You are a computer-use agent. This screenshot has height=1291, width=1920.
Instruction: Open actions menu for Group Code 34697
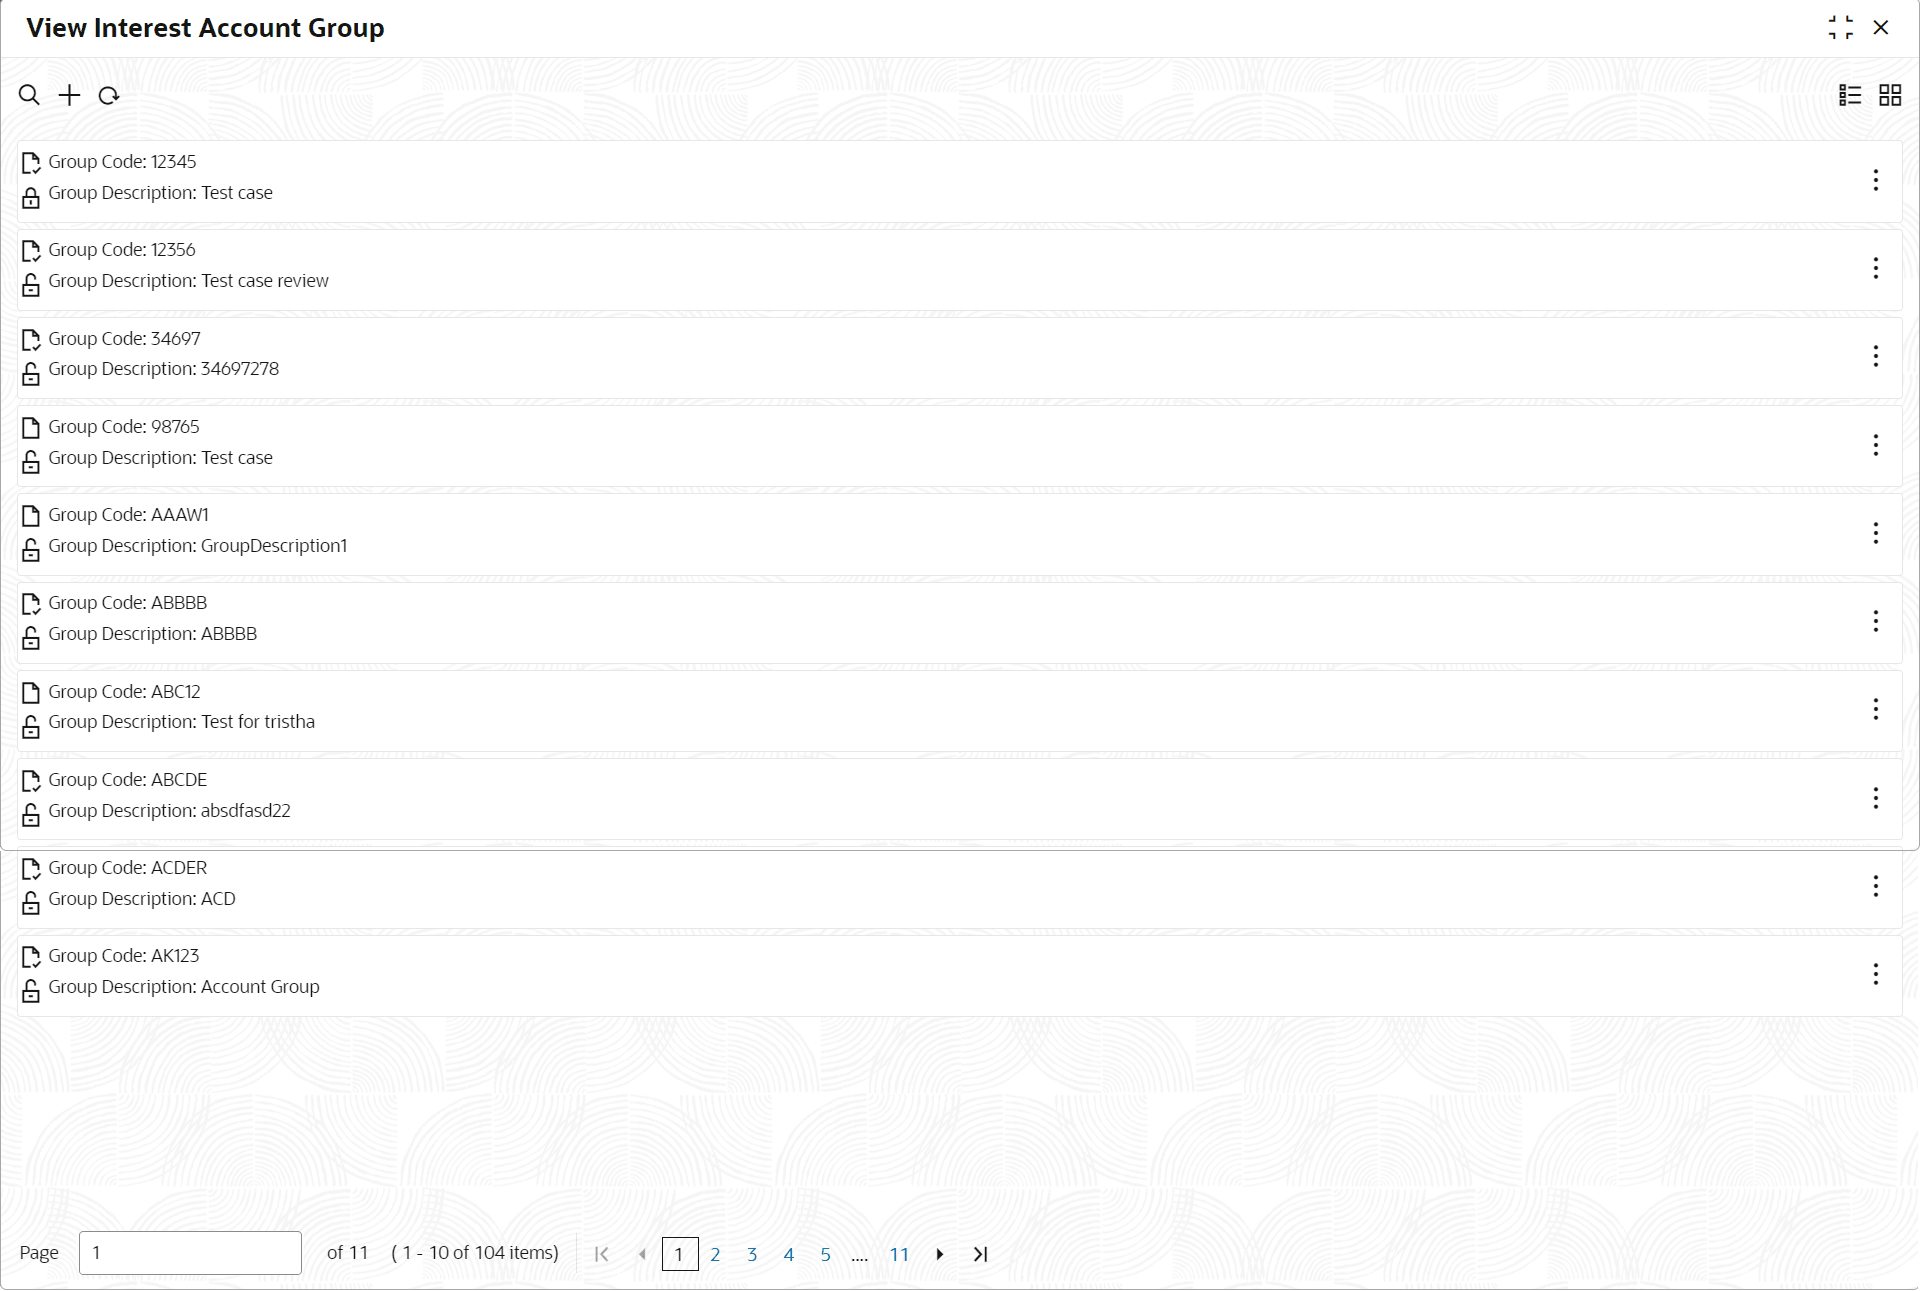[x=1875, y=356]
